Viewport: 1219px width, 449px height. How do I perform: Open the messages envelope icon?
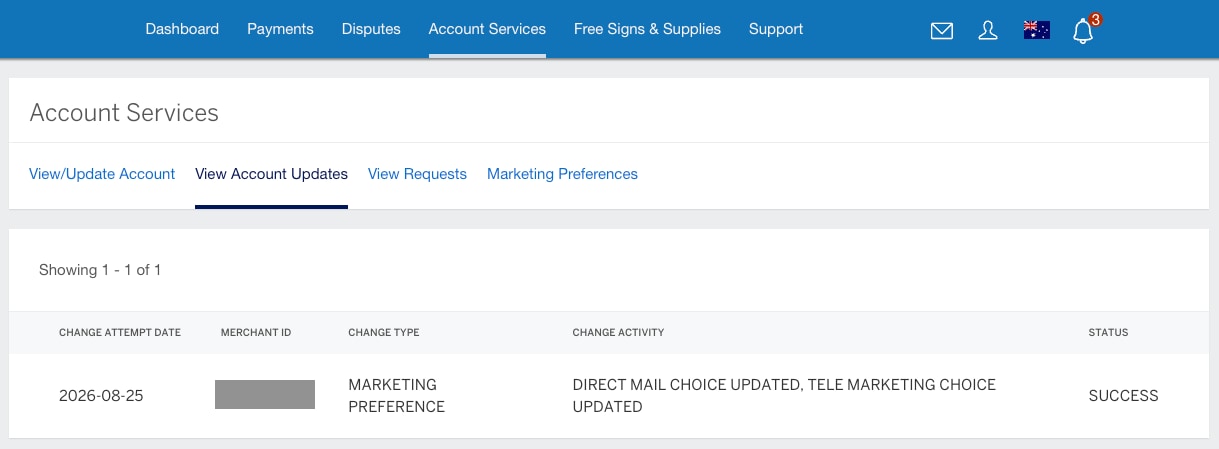click(941, 31)
